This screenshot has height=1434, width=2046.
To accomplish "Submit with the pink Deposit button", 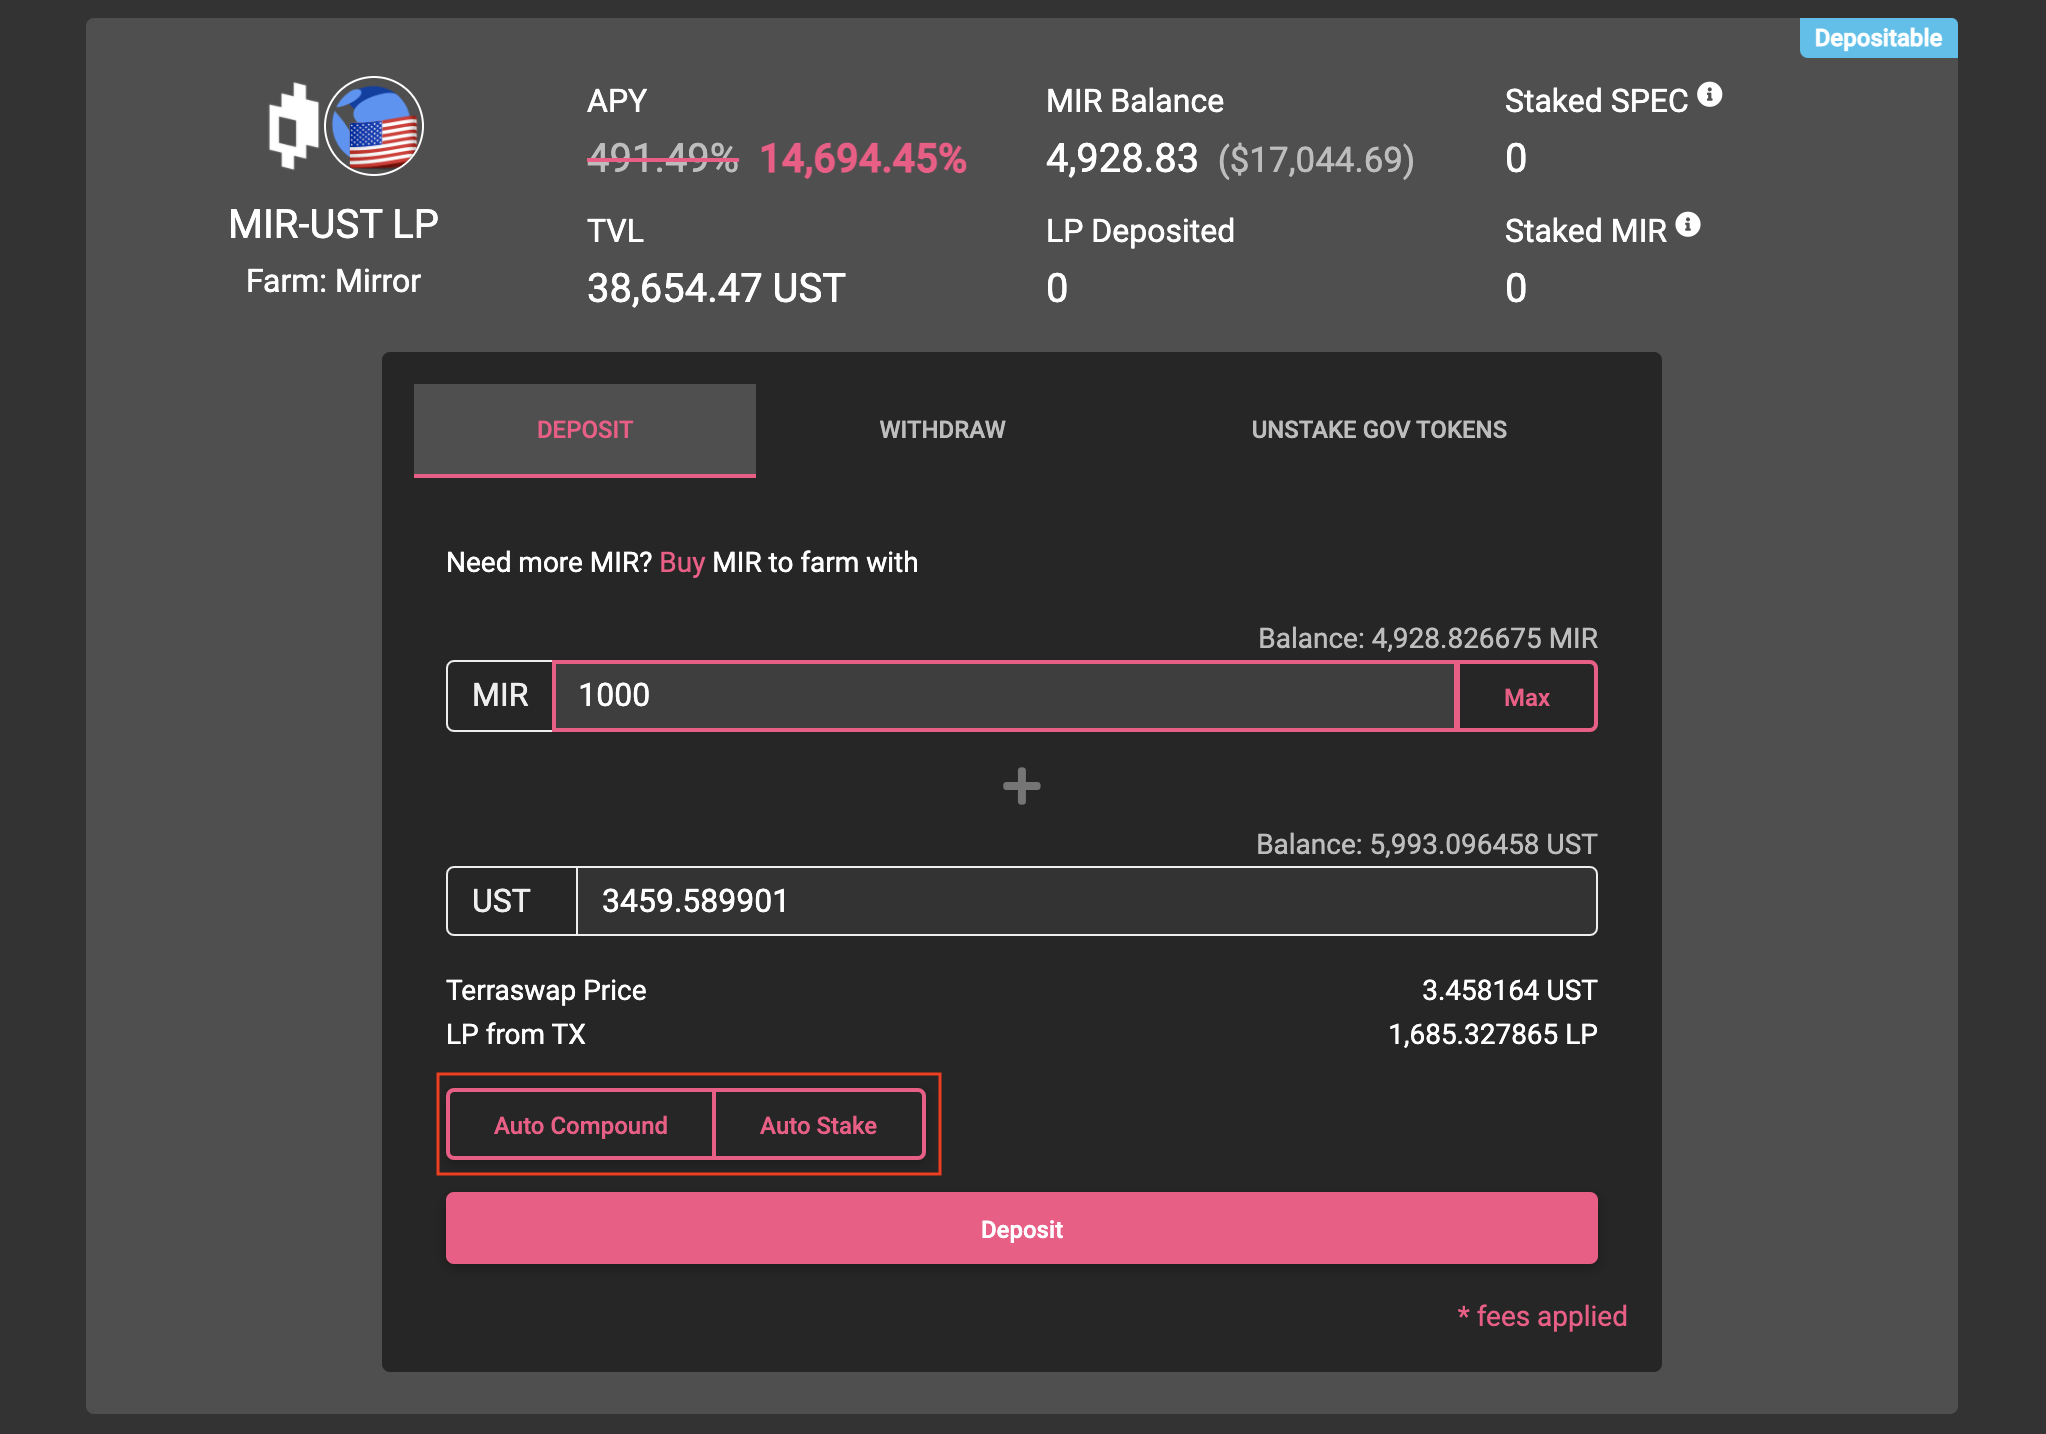I will click(x=1021, y=1228).
